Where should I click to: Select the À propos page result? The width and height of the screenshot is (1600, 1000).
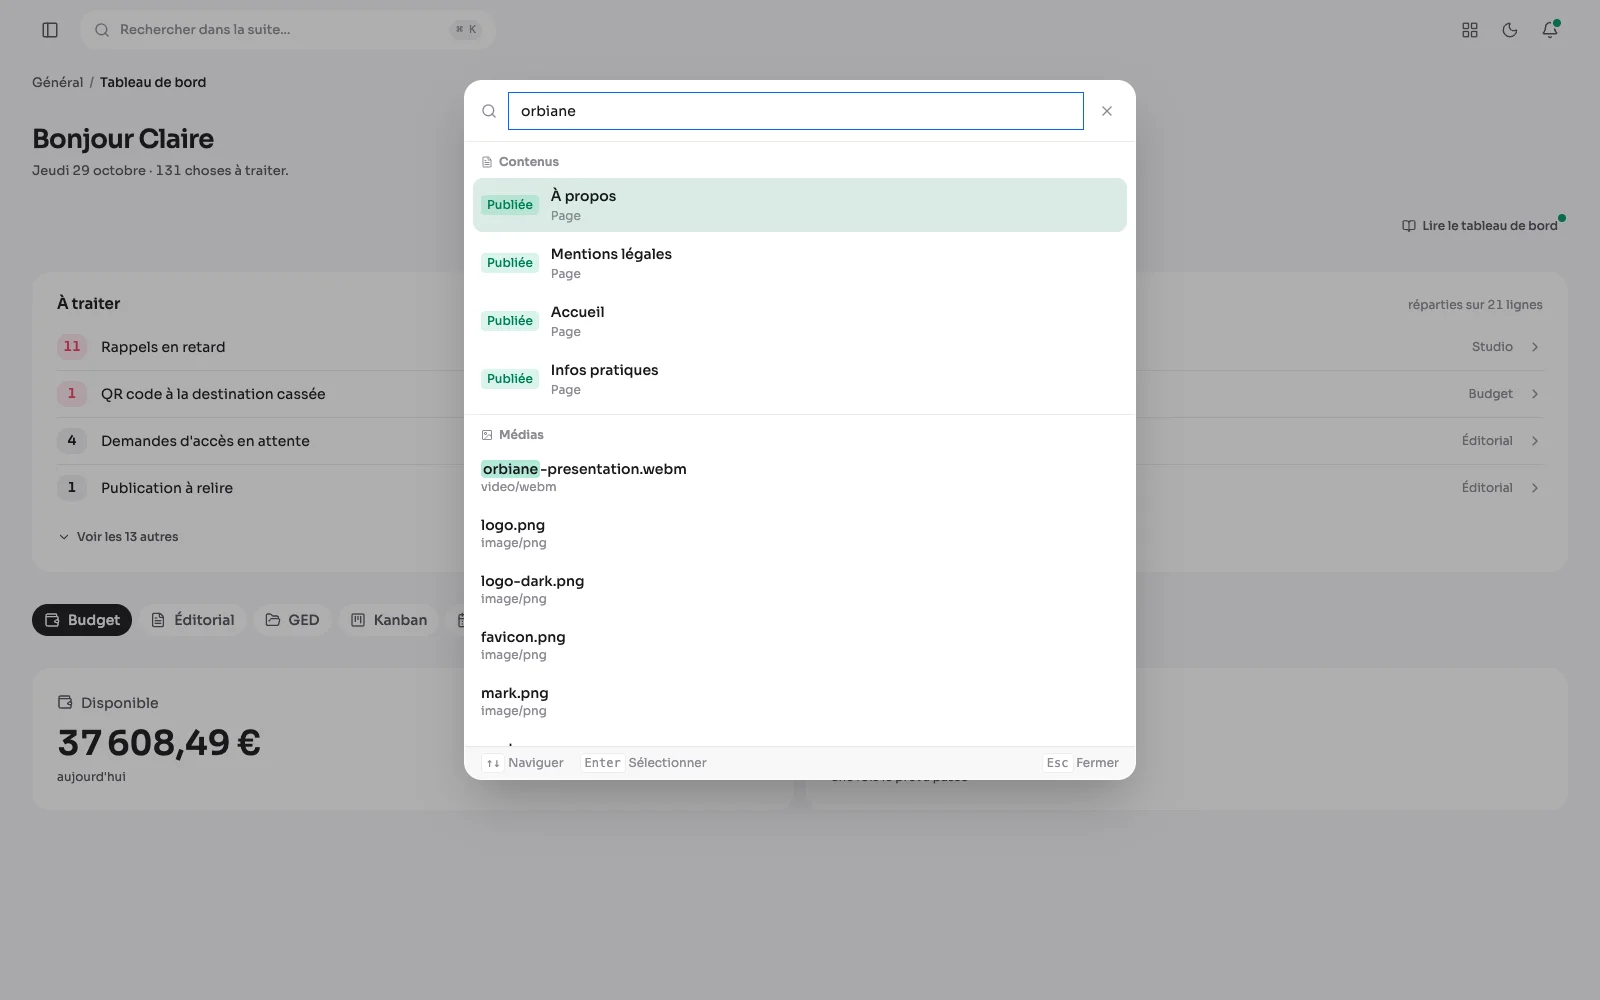click(x=800, y=205)
